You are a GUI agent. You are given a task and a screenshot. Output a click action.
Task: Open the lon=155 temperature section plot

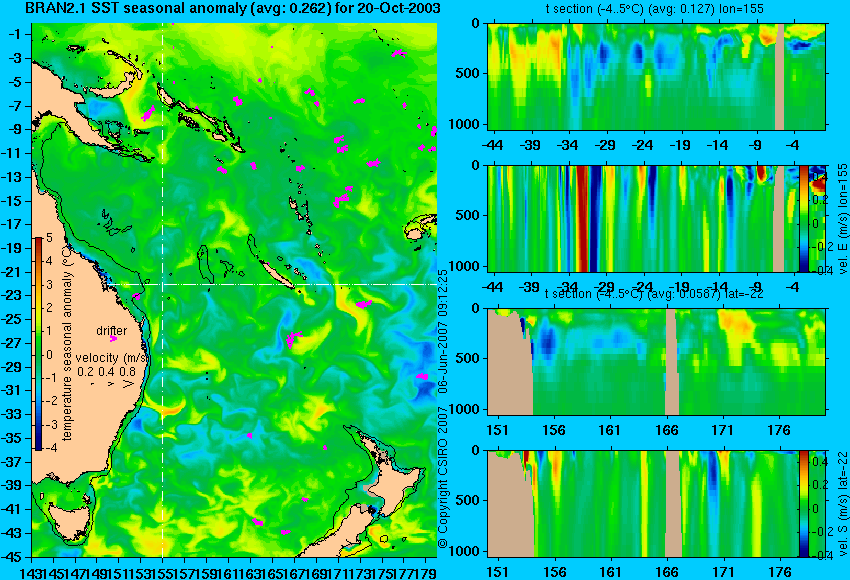tap(656, 76)
